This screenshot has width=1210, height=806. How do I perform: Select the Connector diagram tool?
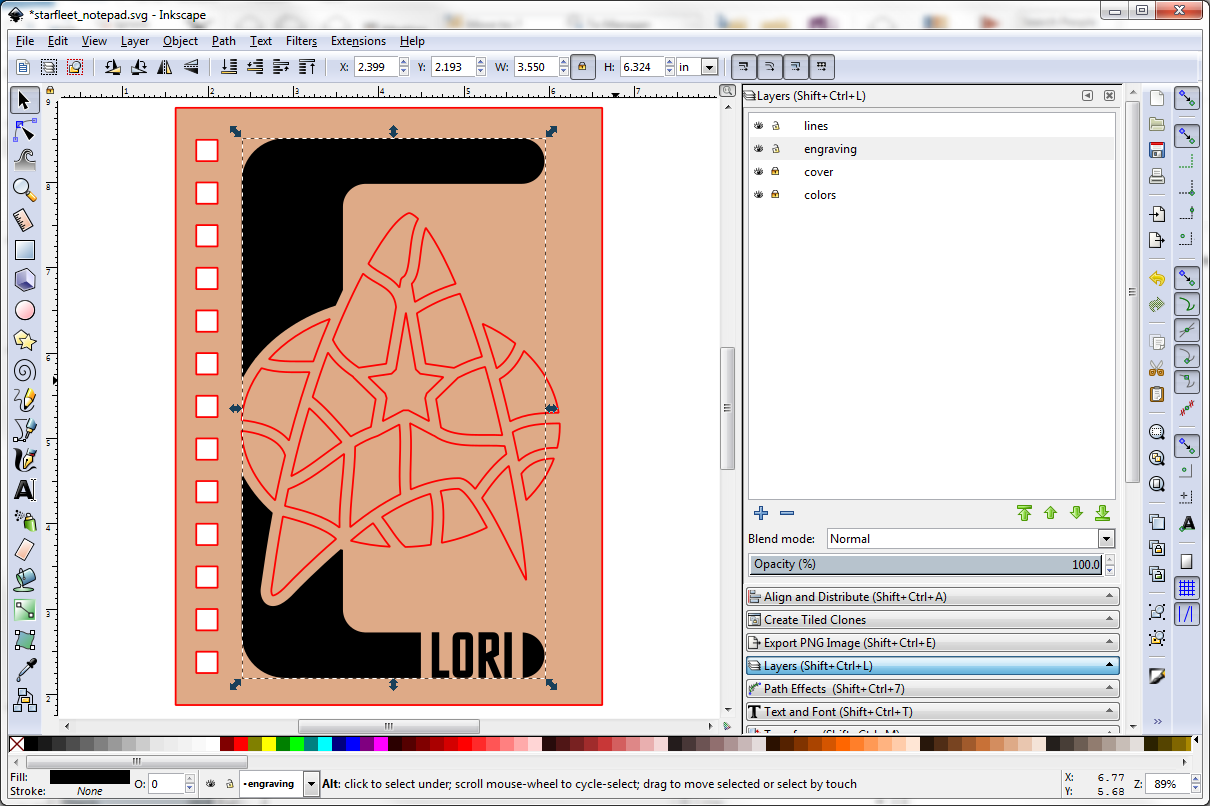coord(25,699)
